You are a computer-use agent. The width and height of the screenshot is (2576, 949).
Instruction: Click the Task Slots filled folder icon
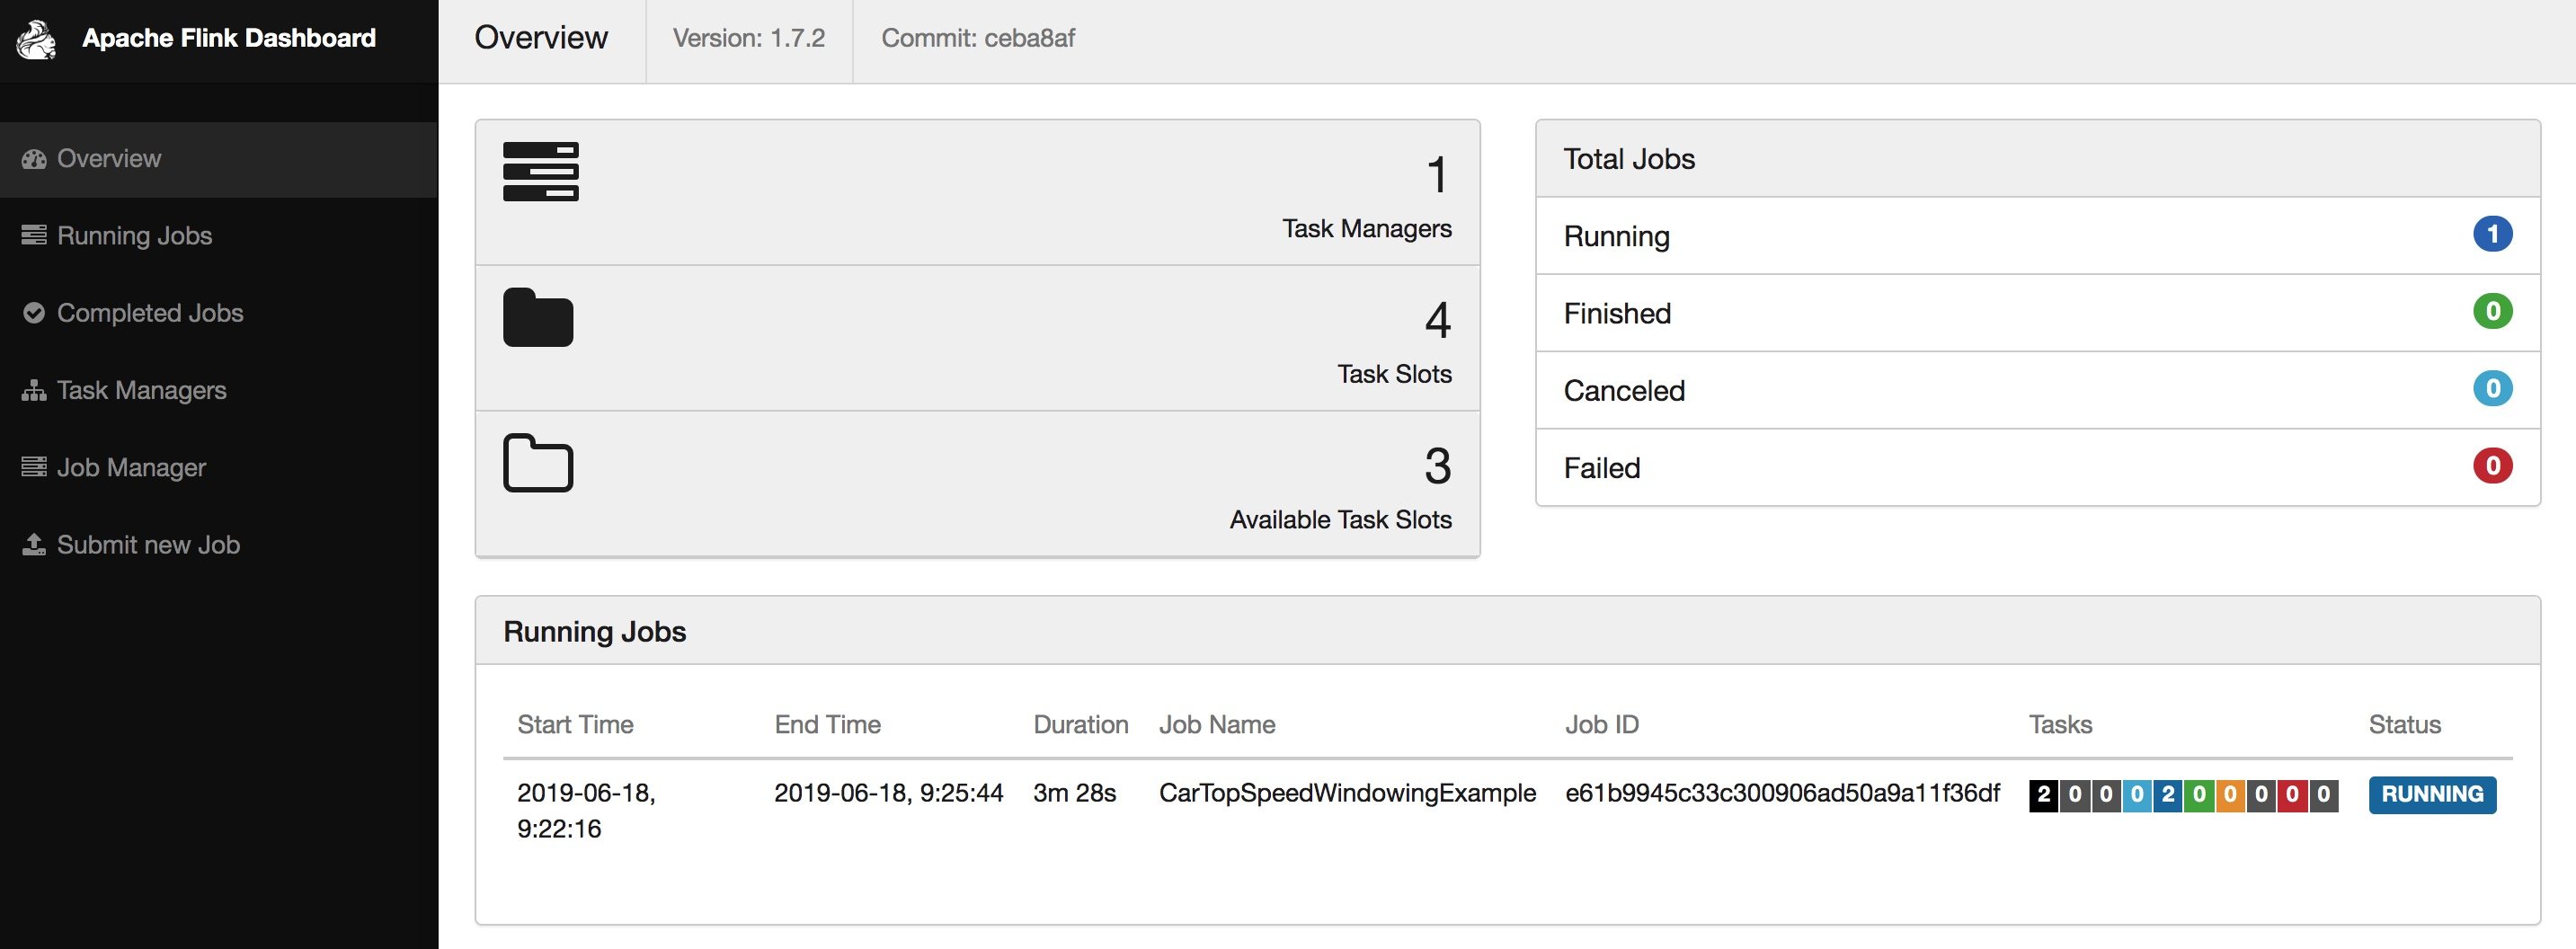(537, 318)
